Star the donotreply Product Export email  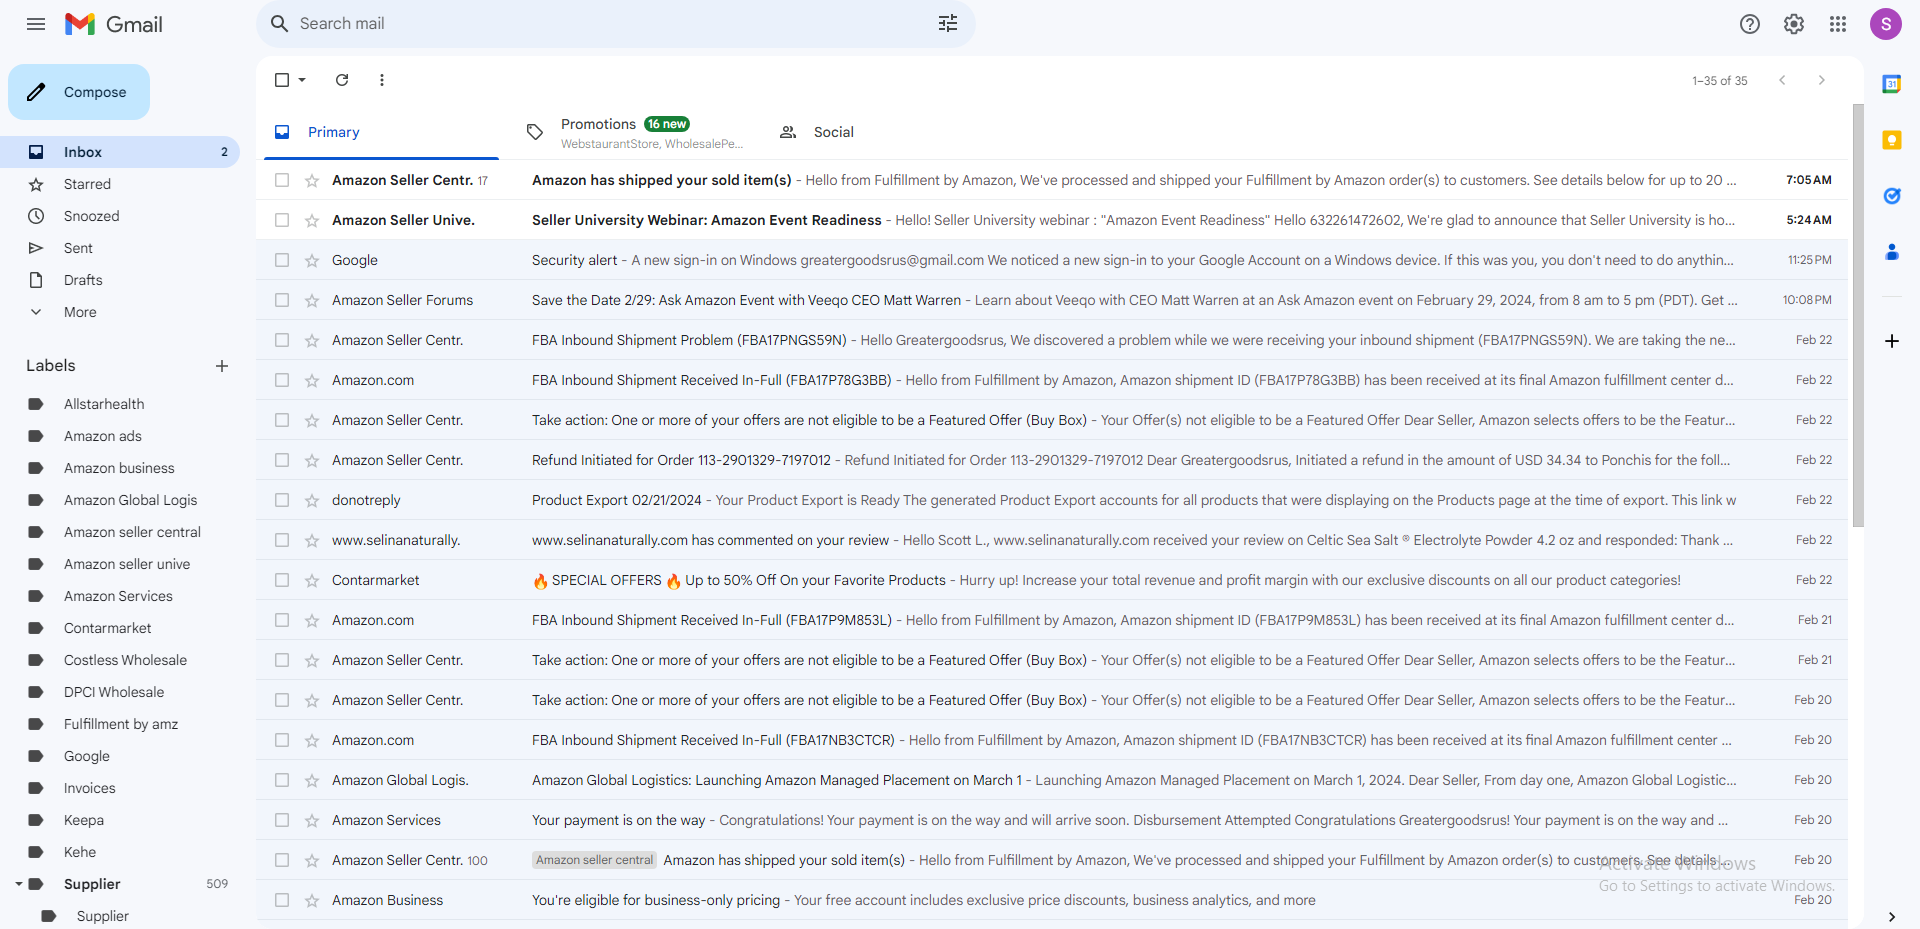point(312,500)
